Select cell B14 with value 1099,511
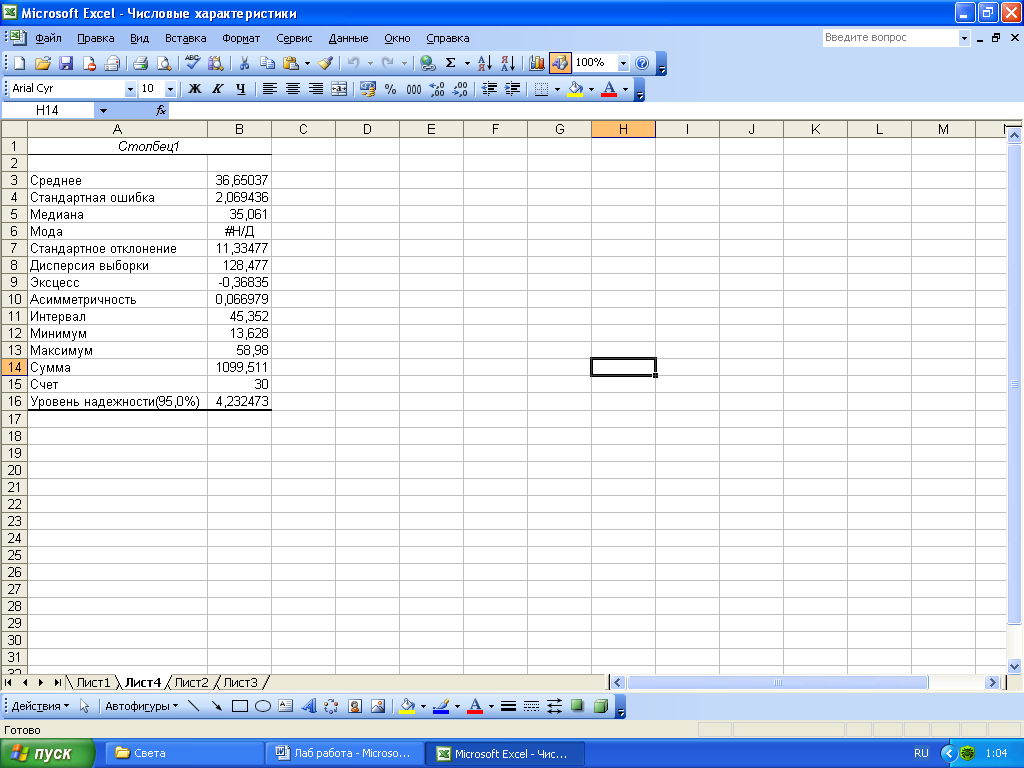The height and width of the screenshot is (768, 1024). (x=239, y=368)
